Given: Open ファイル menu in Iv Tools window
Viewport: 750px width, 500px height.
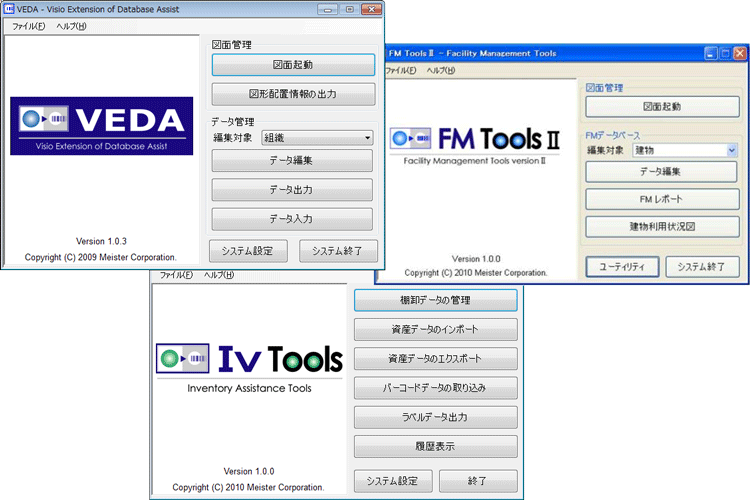Looking at the screenshot, I should click(x=176, y=275).
